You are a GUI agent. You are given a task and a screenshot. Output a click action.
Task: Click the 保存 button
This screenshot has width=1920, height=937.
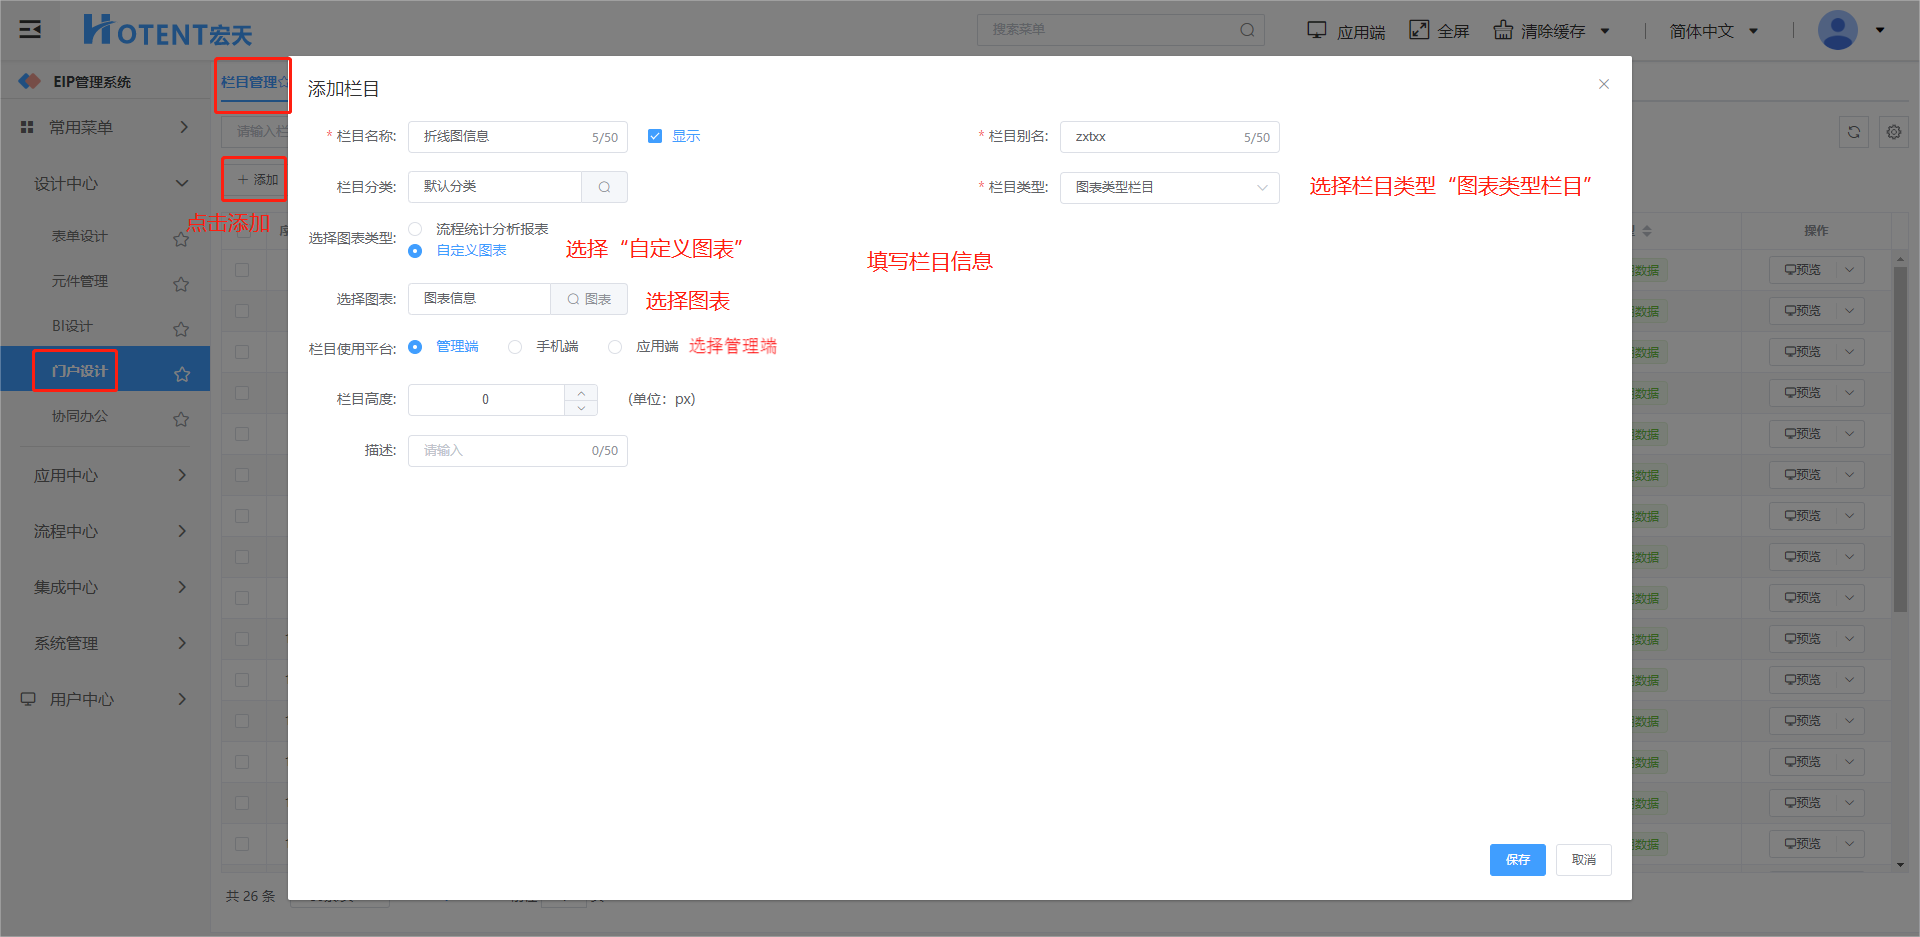[x=1517, y=860]
